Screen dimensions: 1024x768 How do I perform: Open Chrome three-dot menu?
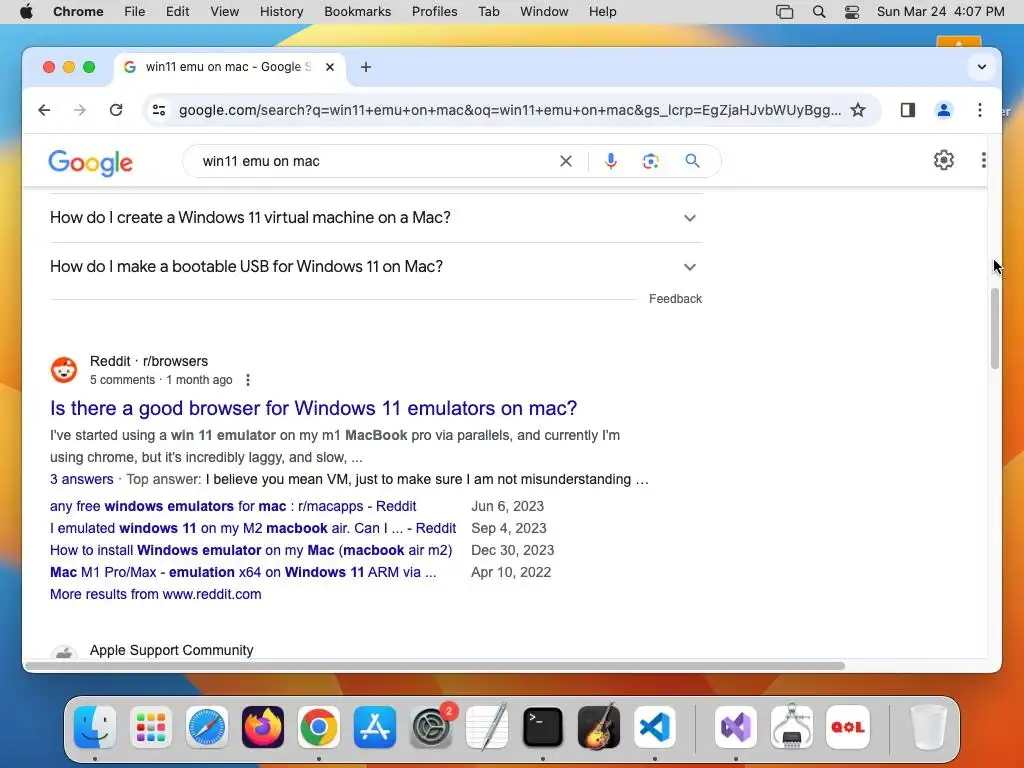(980, 110)
